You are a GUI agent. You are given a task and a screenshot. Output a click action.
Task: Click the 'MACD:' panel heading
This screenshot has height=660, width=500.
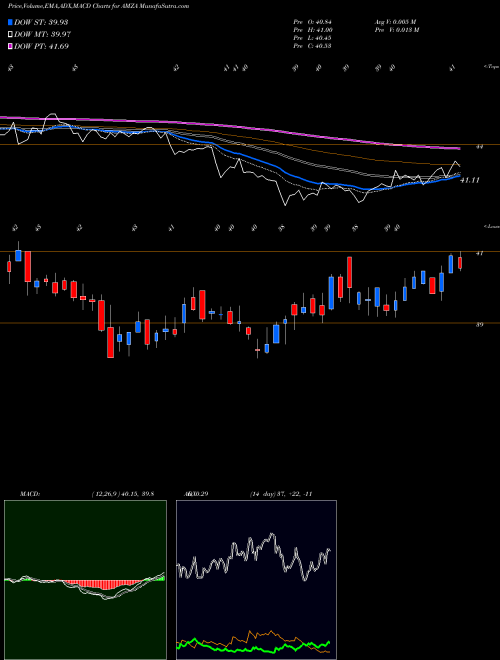[29, 494]
